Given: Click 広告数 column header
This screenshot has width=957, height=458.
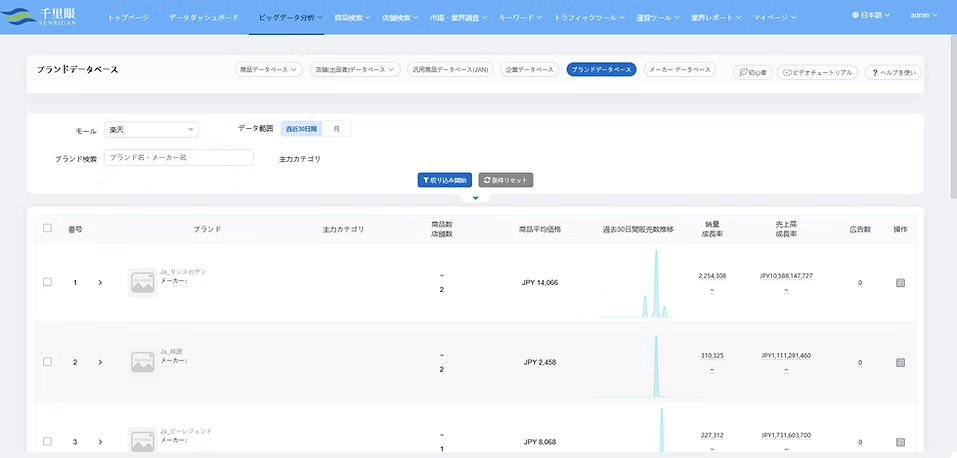Looking at the screenshot, I should click(859, 229).
